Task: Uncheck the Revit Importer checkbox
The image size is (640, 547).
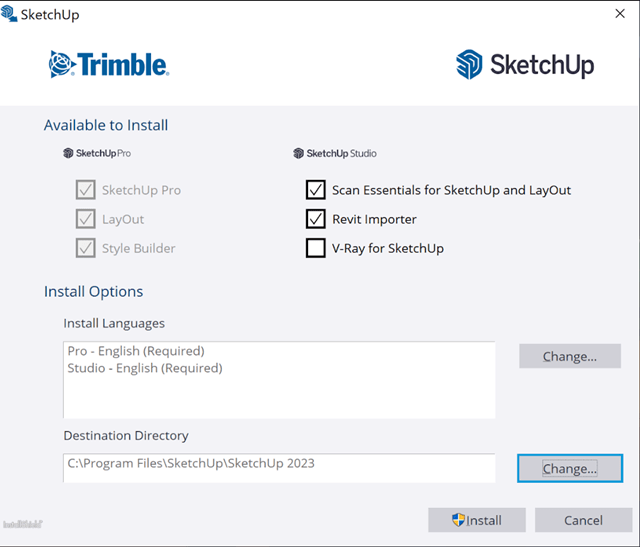Action: point(316,219)
